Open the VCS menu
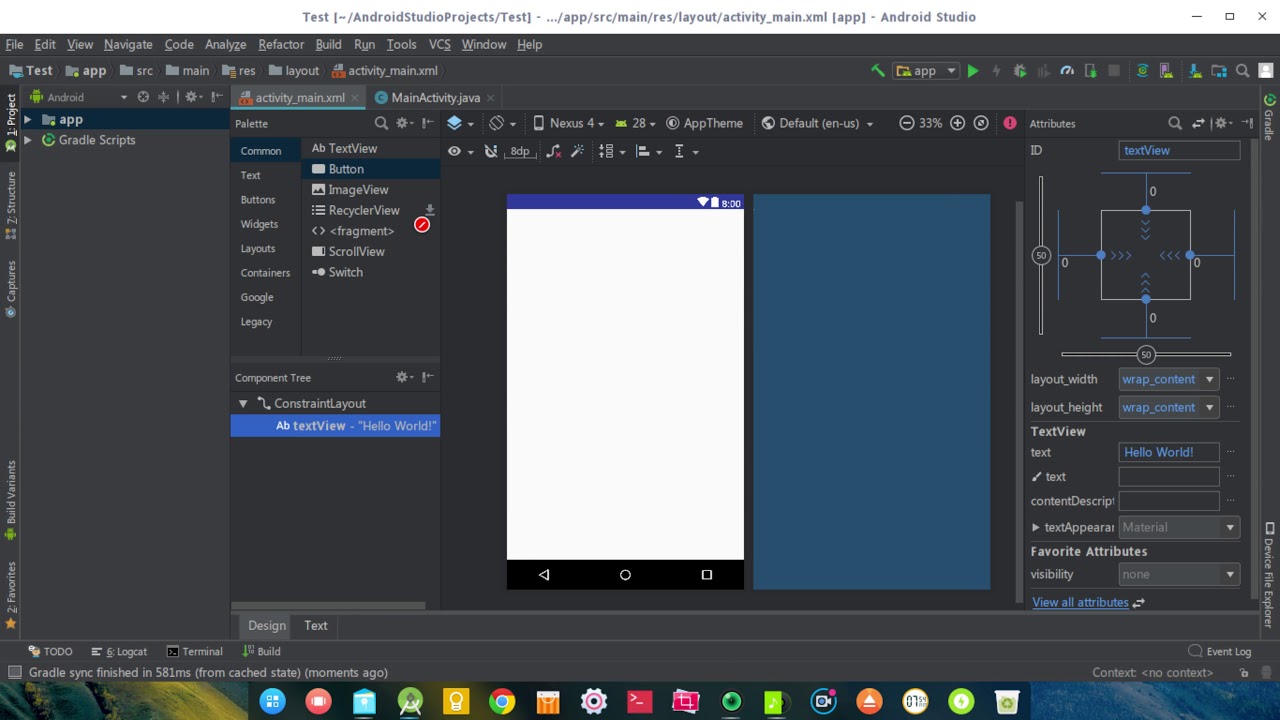Viewport: 1280px width, 720px height. [439, 44]
